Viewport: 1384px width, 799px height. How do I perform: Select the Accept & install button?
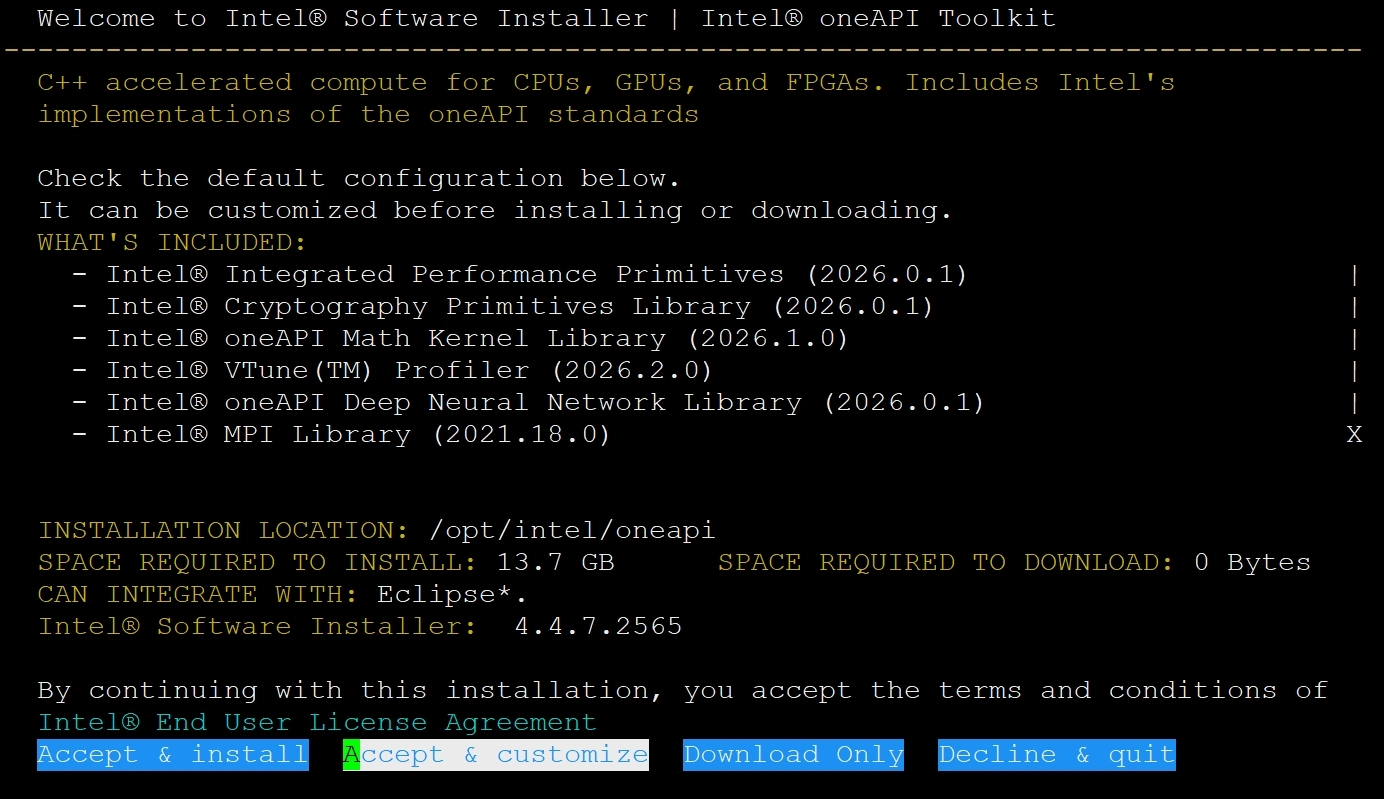click(x=173, y=755)
